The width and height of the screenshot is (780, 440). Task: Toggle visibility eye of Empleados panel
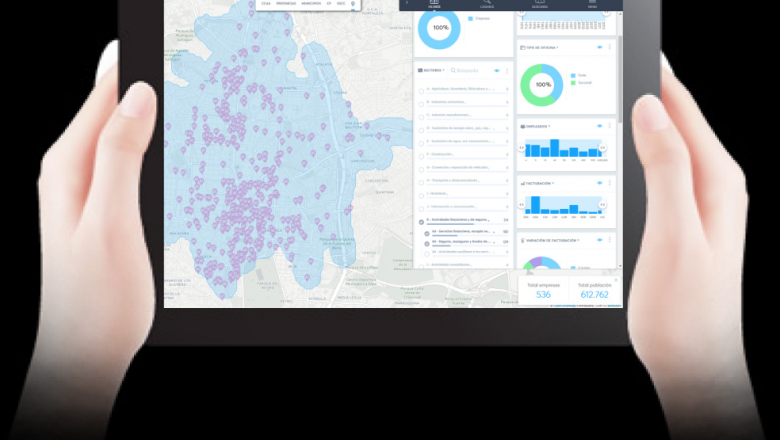coord(599,126)
